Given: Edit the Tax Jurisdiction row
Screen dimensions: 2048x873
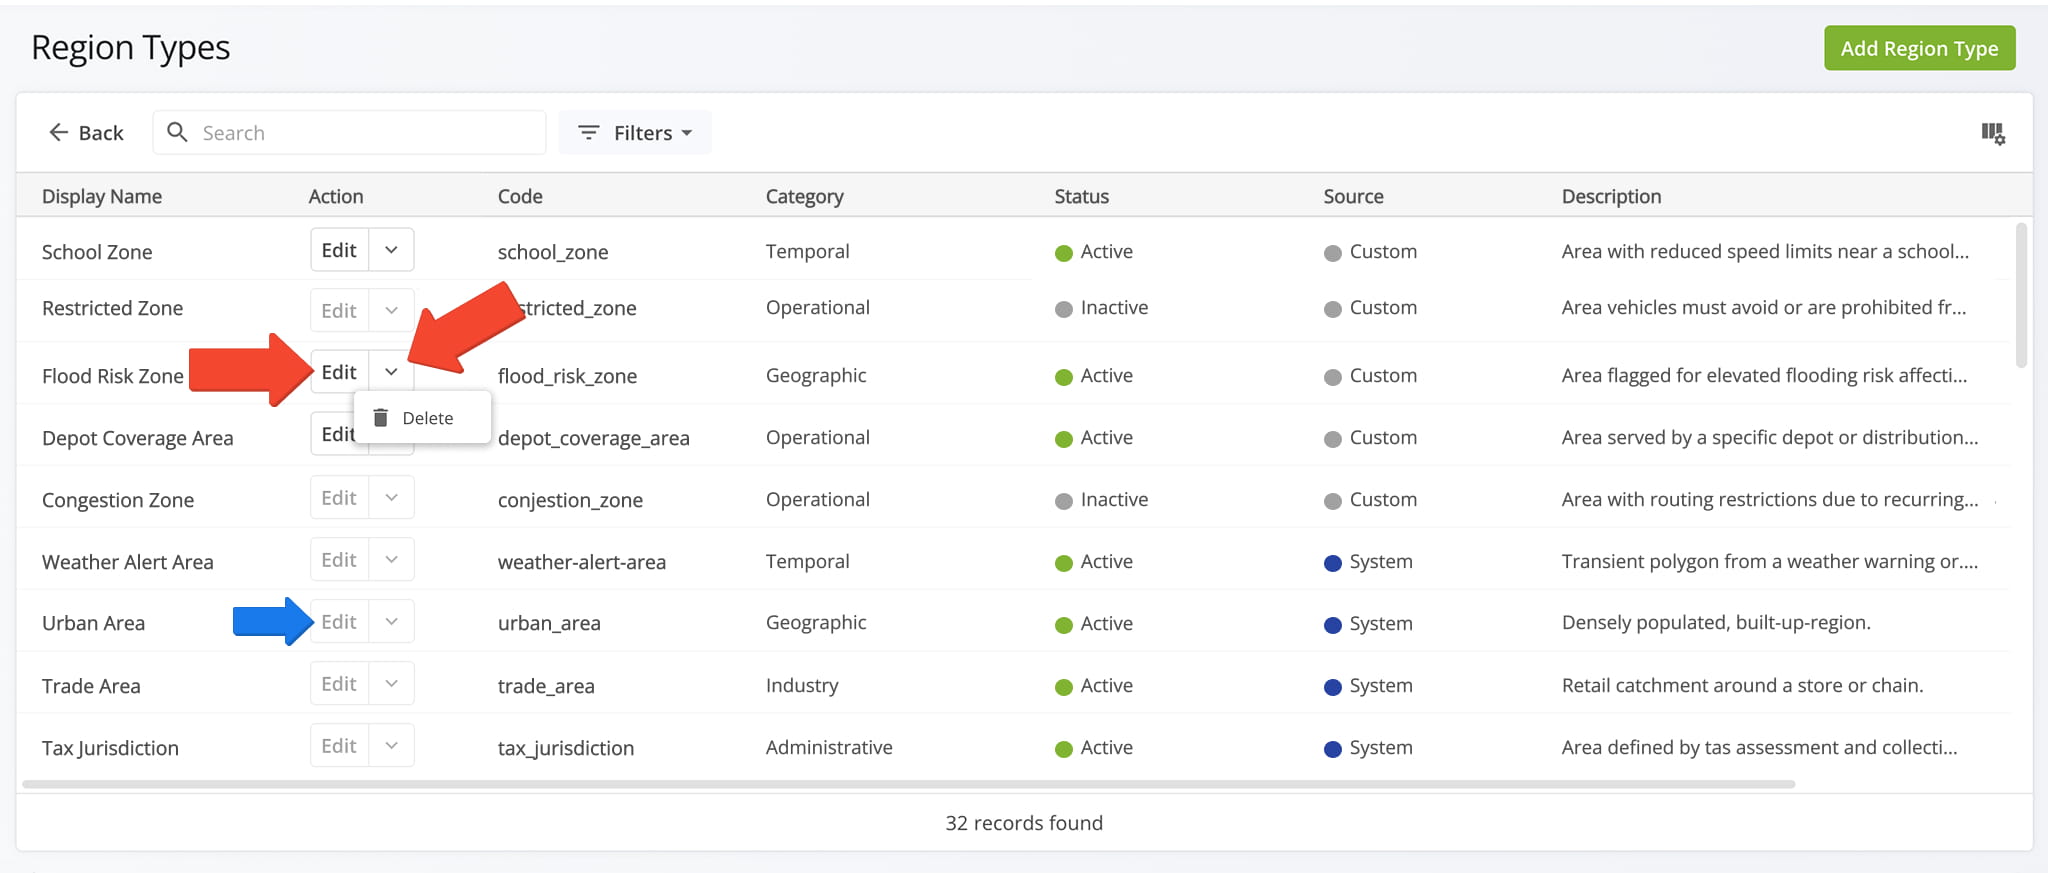Looking at the screenshot, I should tap(339, 746).
